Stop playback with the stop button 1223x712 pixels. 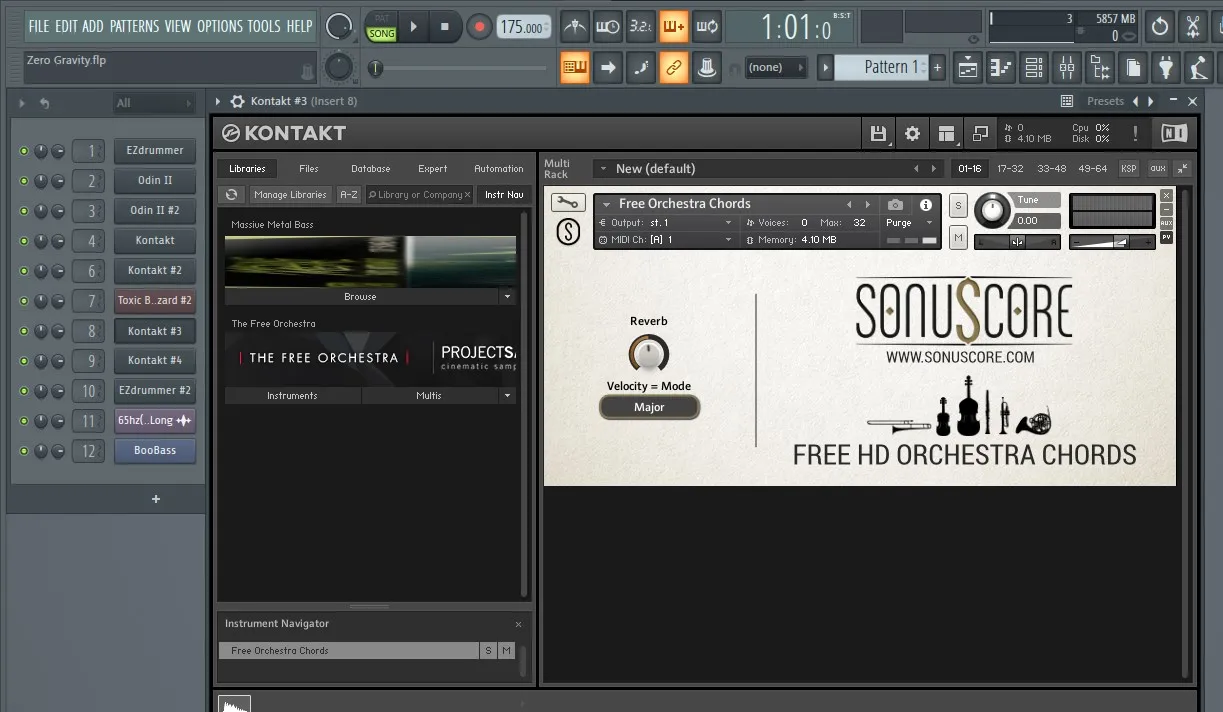click(x=445, y=27)
